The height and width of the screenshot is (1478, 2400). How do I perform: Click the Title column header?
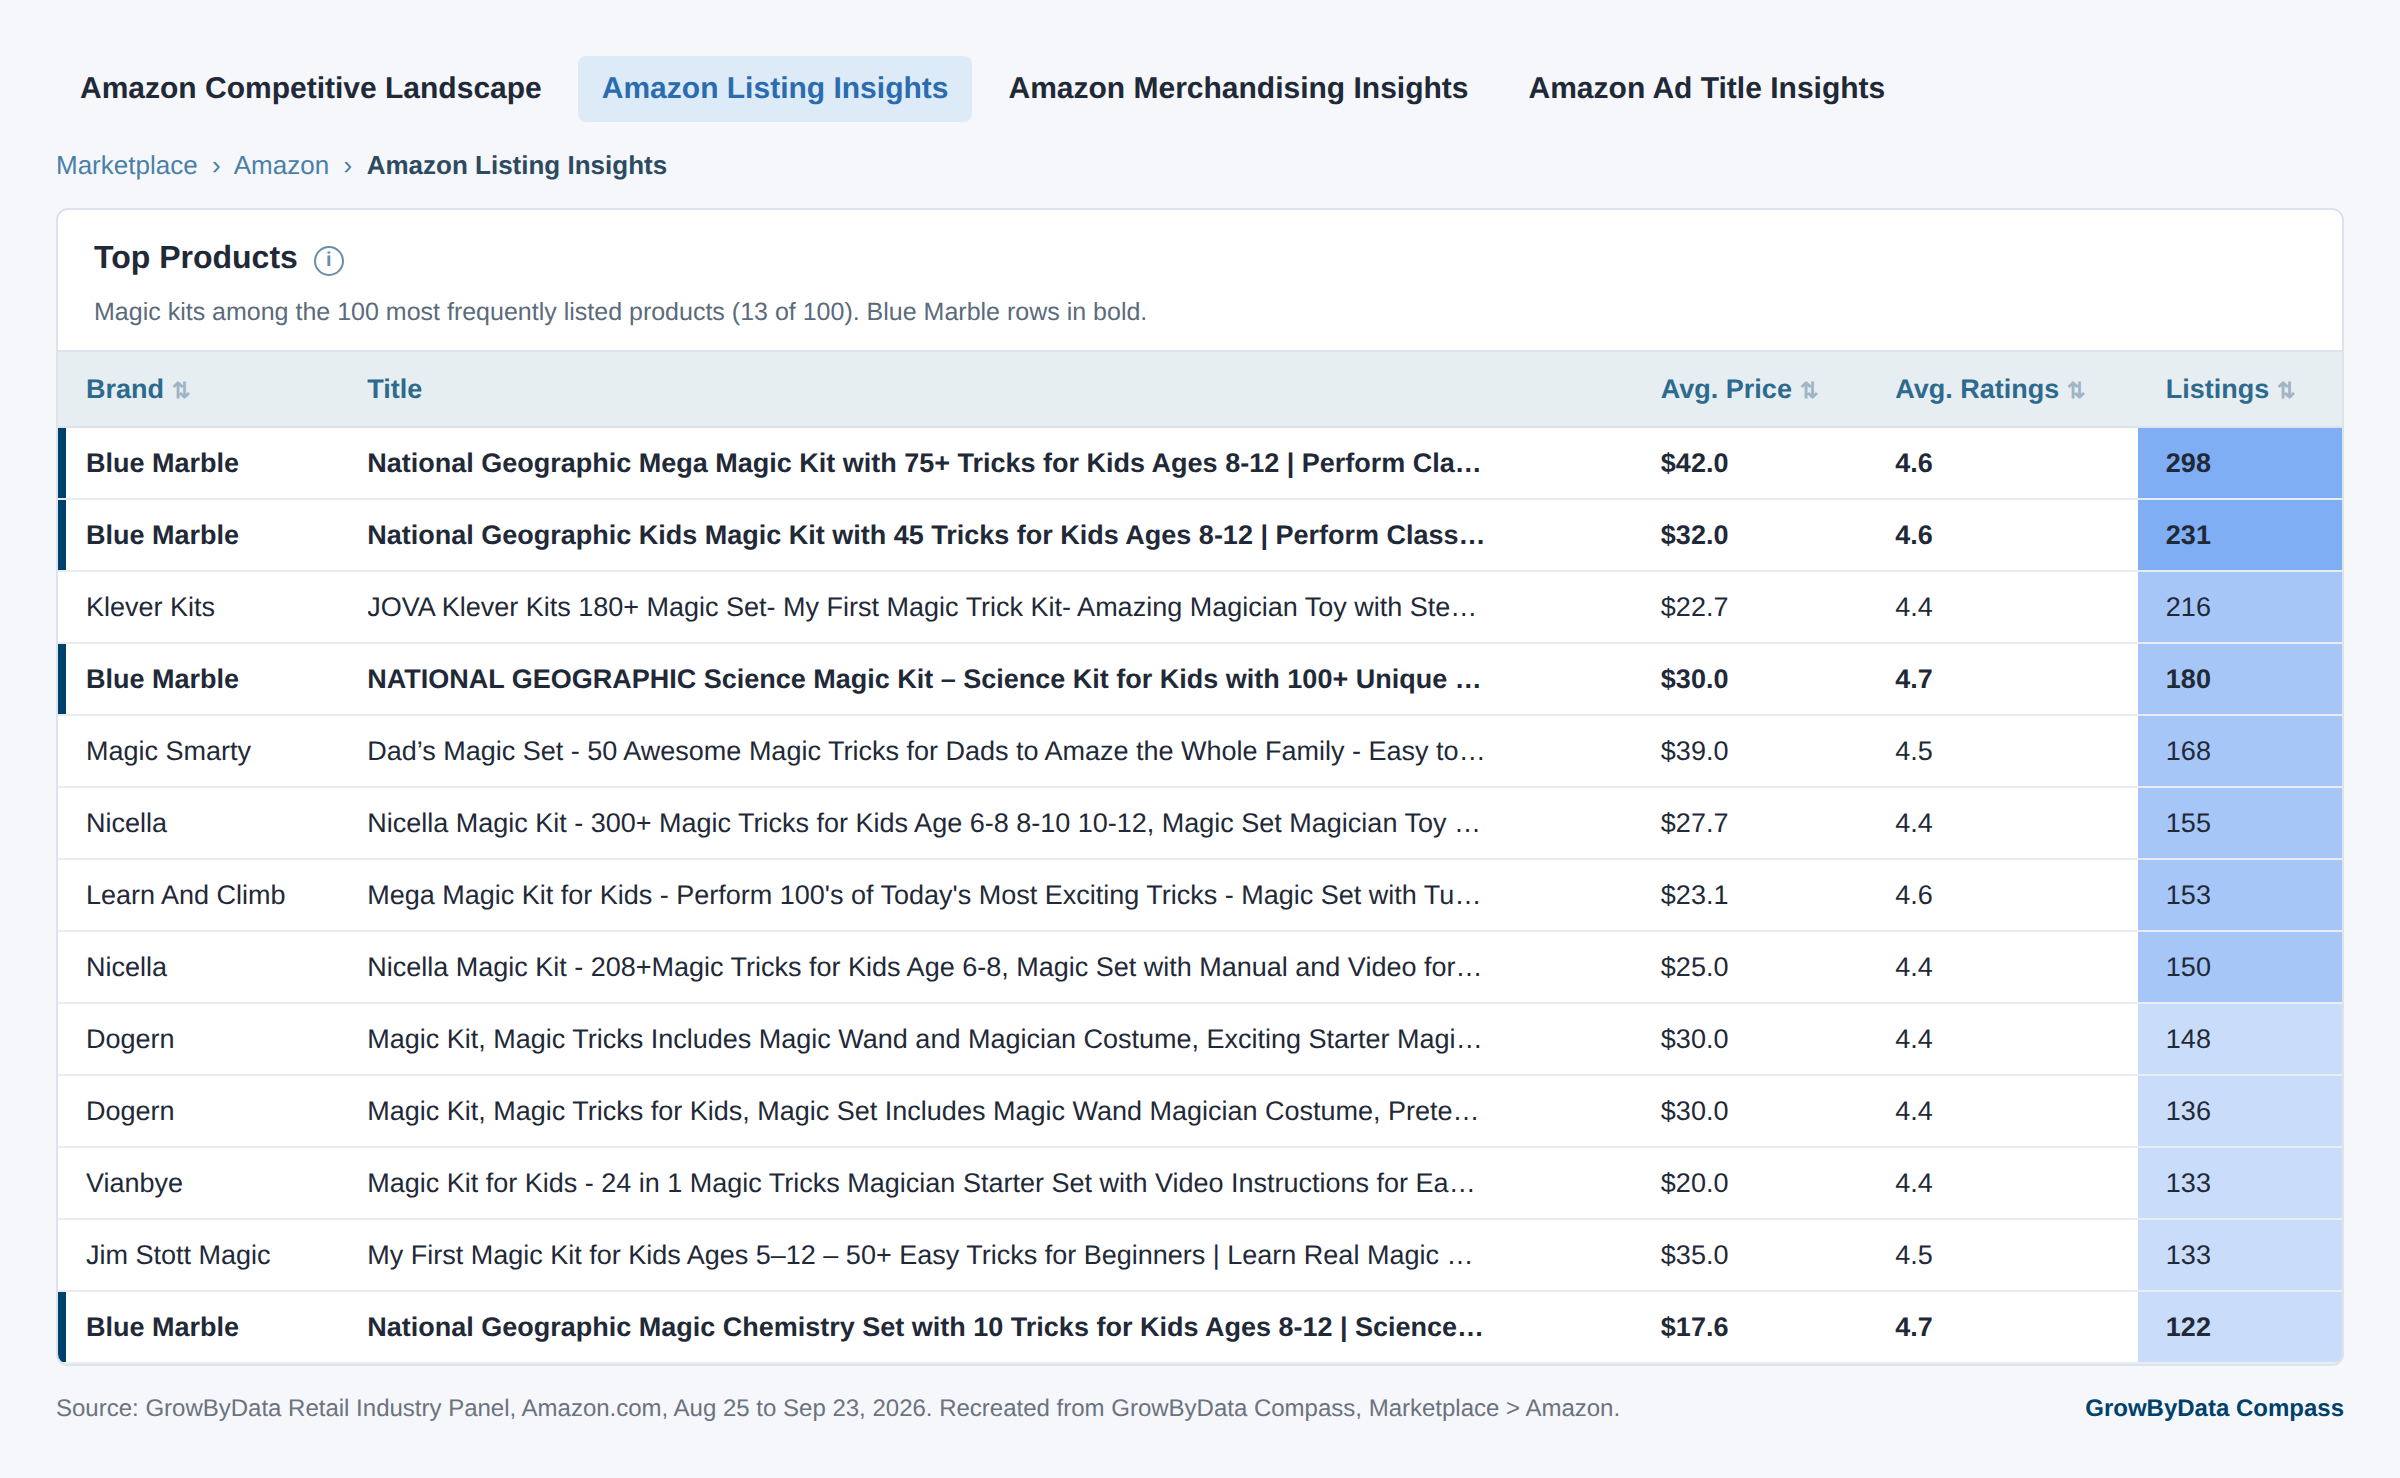pyautogui.click(x=394, y=389)
